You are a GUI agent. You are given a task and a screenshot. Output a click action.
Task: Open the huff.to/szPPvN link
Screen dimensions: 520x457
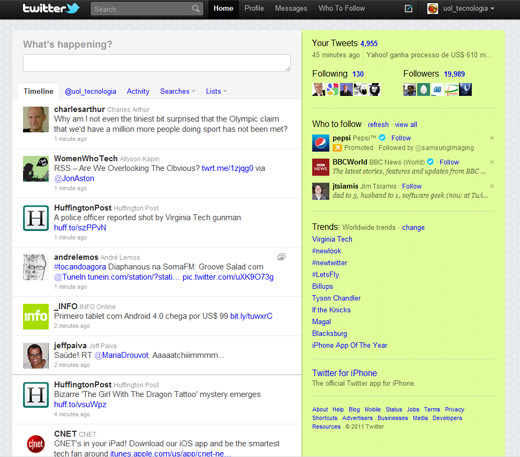(80, 228)
